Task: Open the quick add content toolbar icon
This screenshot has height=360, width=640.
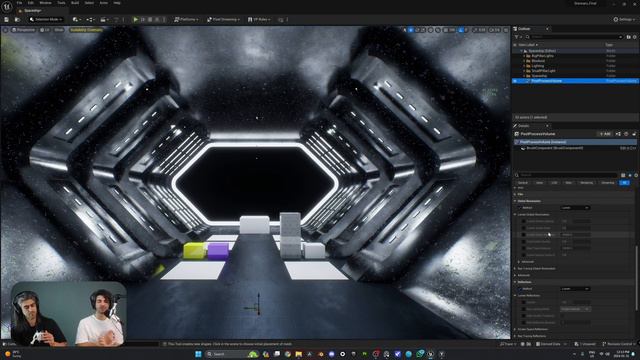Action: click(76, 20)
